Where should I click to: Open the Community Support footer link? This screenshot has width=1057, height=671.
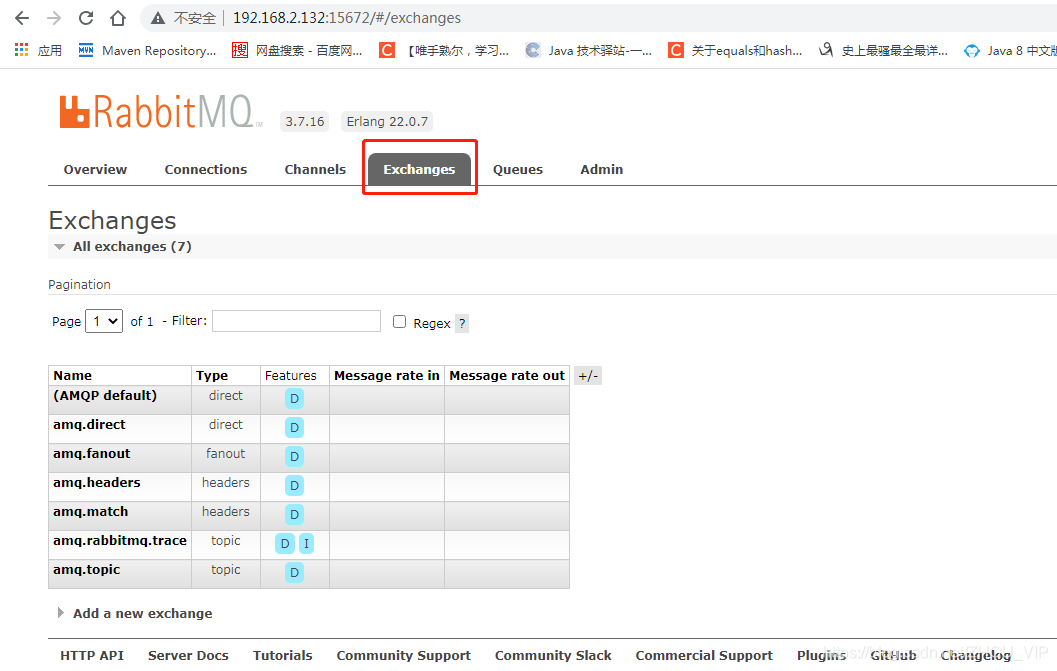pyautogui.click(x=404, y=655)
